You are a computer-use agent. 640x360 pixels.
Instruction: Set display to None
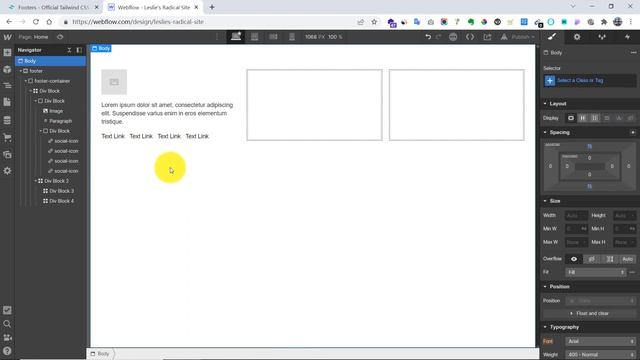point(631,118)
